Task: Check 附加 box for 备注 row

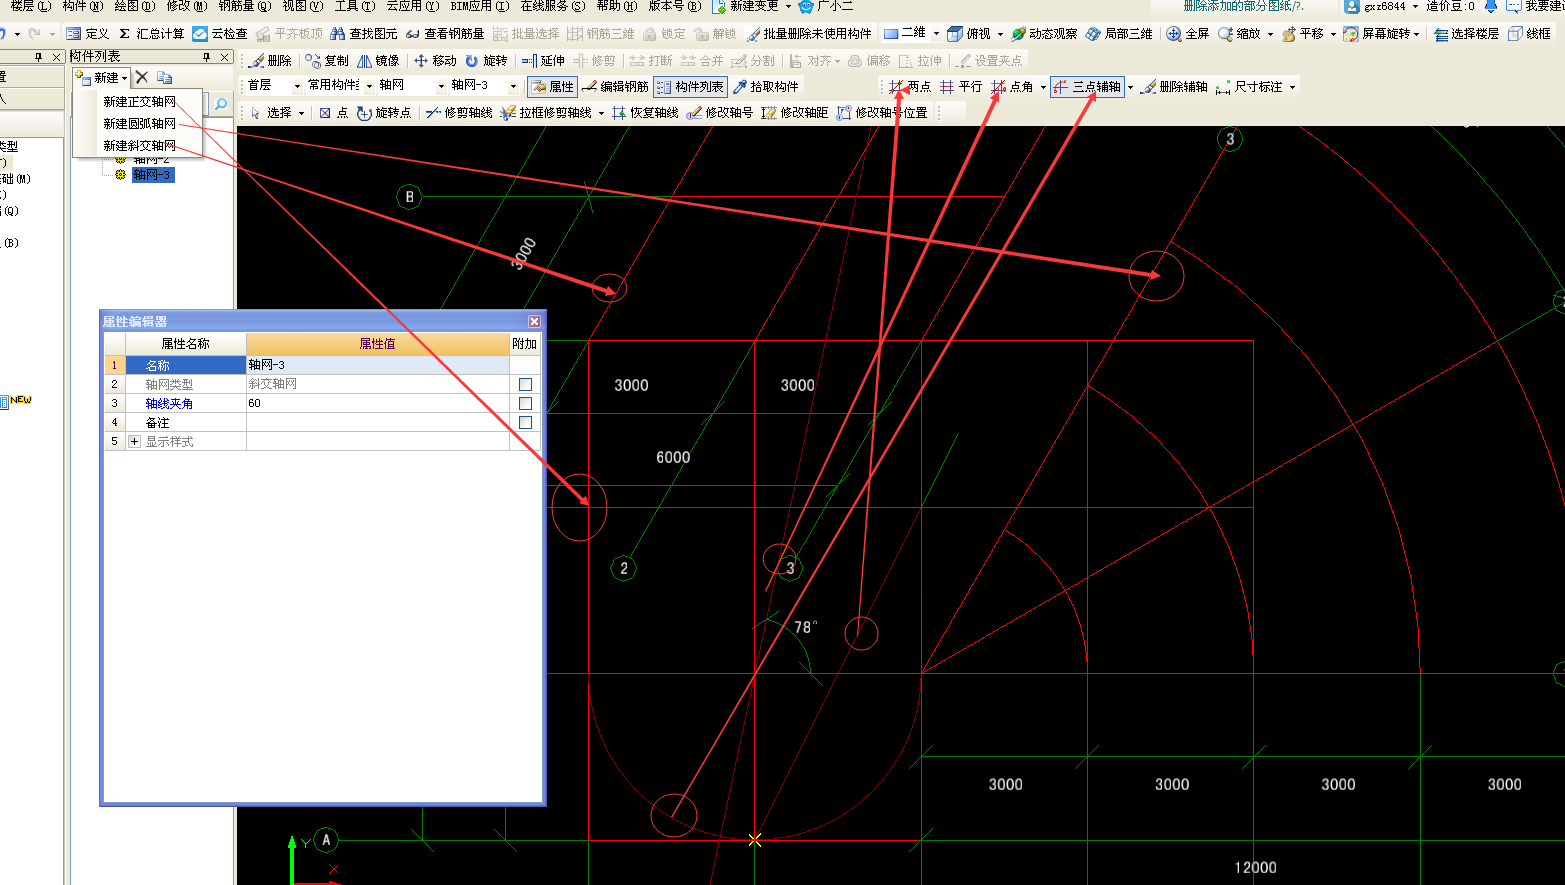Action: (x=525, y=422)
